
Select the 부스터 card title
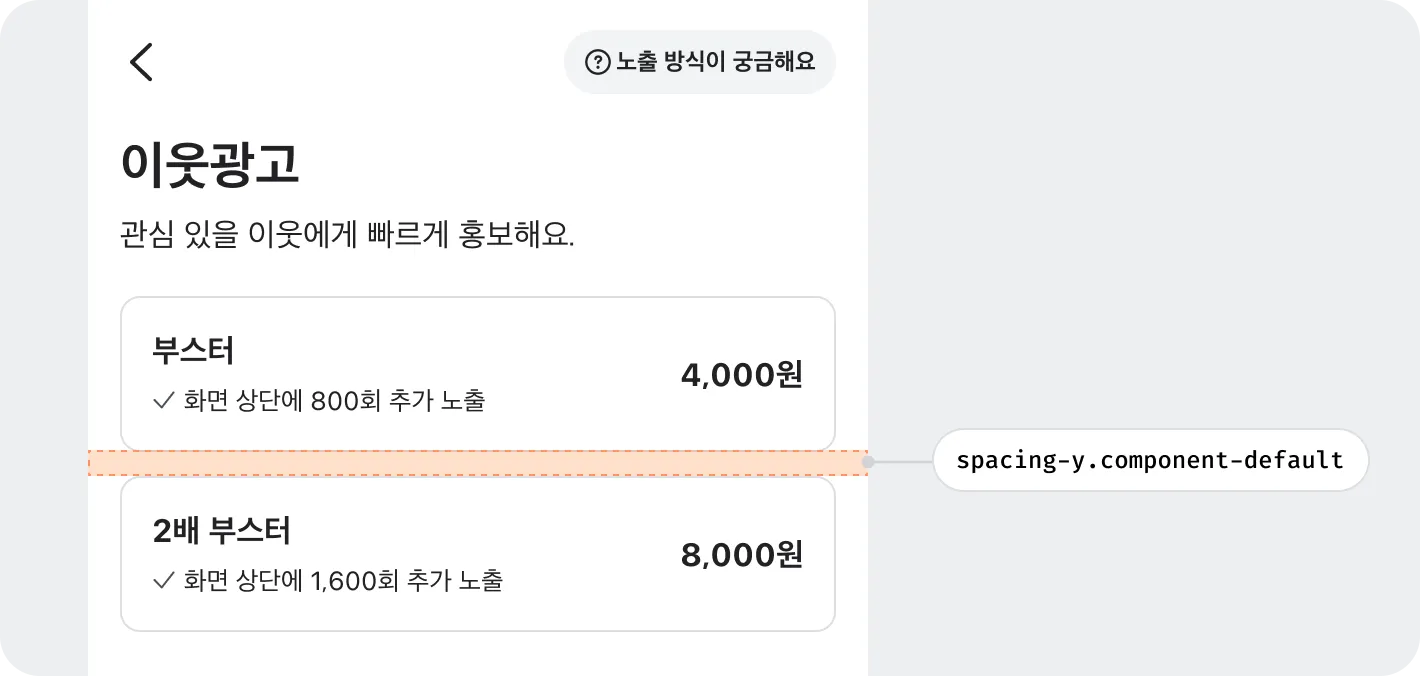click(193, 351)
